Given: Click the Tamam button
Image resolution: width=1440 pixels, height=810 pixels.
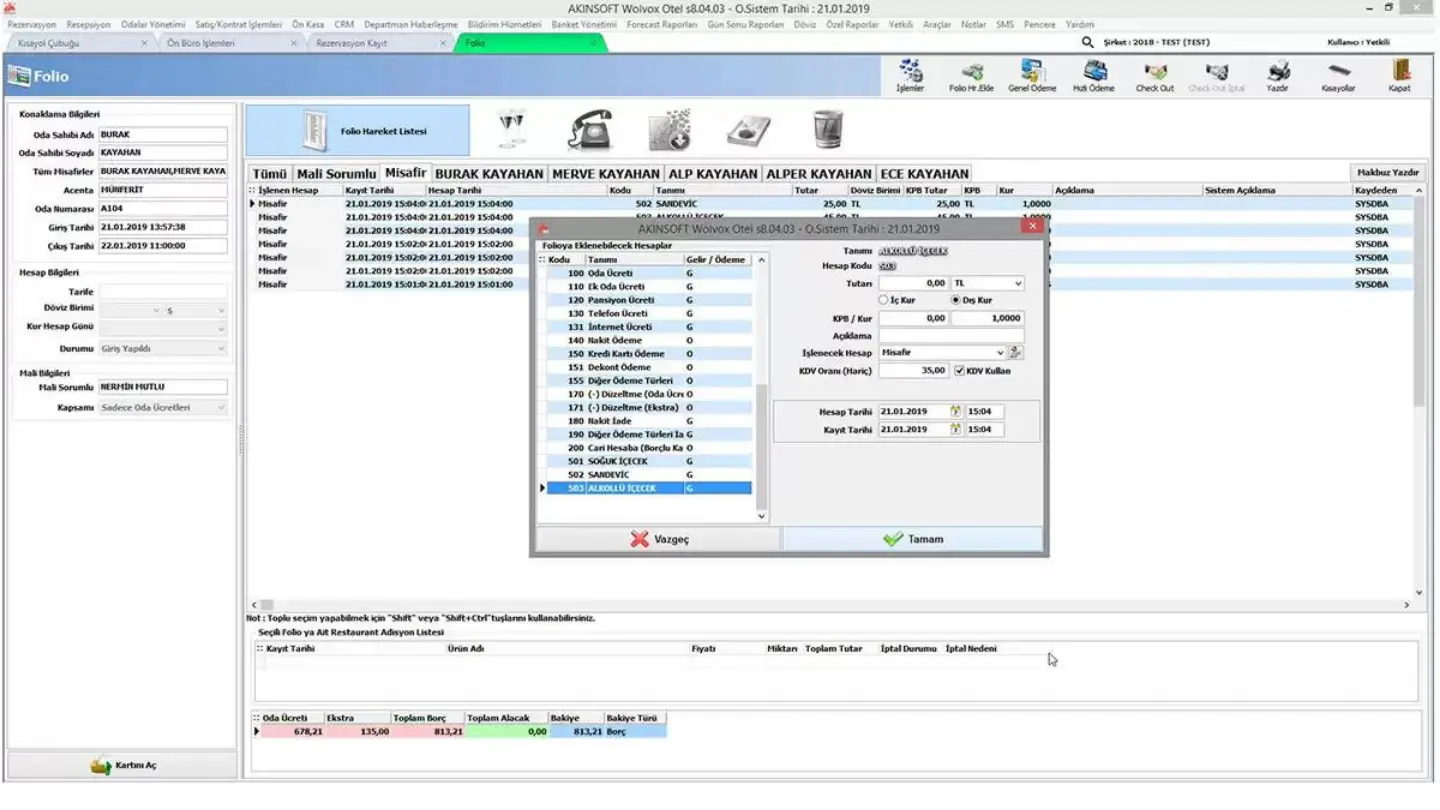Looking at the screenshot, I should pyautogui.click(x=912, y=539).
